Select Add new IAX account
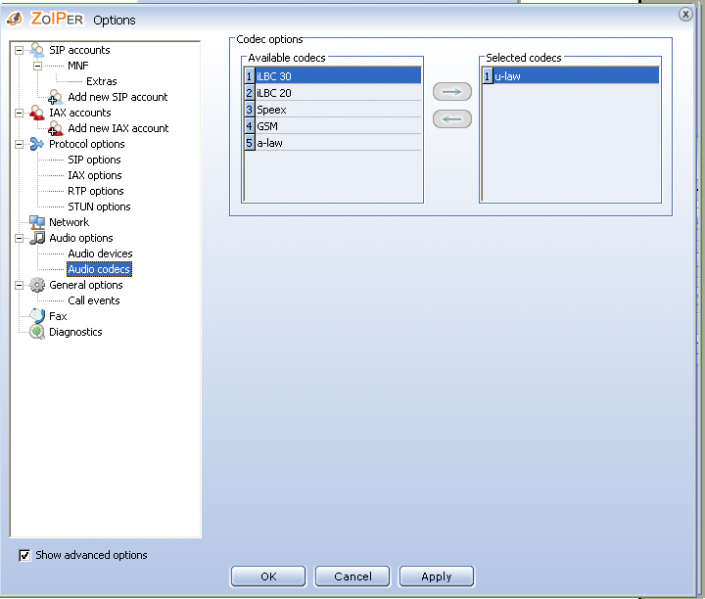The image size is (705, 599). [118, 128]
